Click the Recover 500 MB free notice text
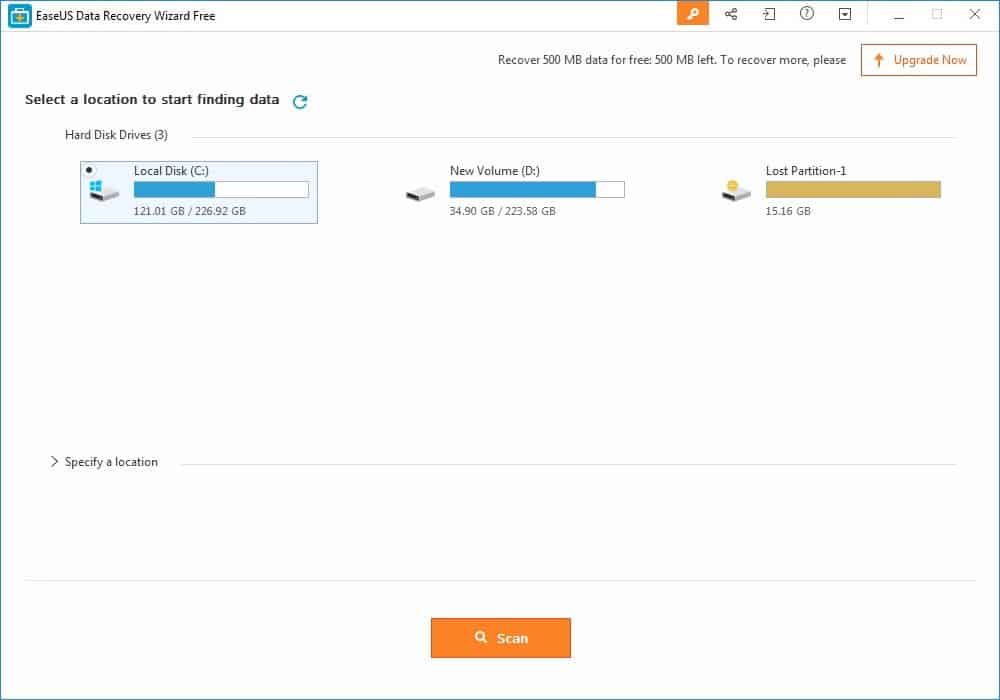The height and width of the screenshot is (700, 1000). 672,60
